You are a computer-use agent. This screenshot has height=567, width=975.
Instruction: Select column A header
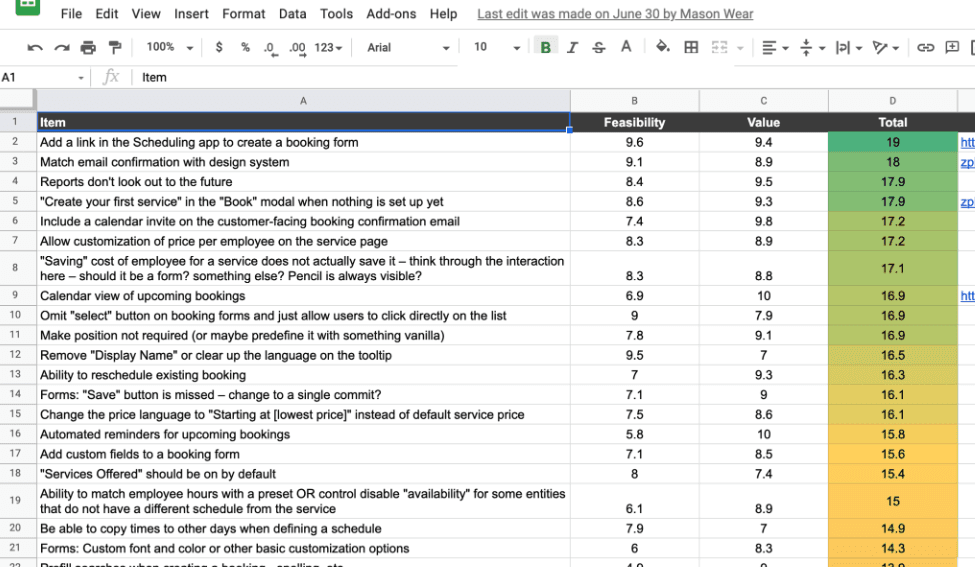pos(303,101)
